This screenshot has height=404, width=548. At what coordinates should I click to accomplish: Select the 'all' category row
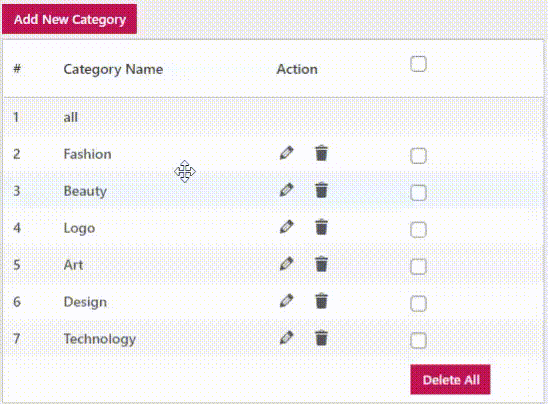273,117
